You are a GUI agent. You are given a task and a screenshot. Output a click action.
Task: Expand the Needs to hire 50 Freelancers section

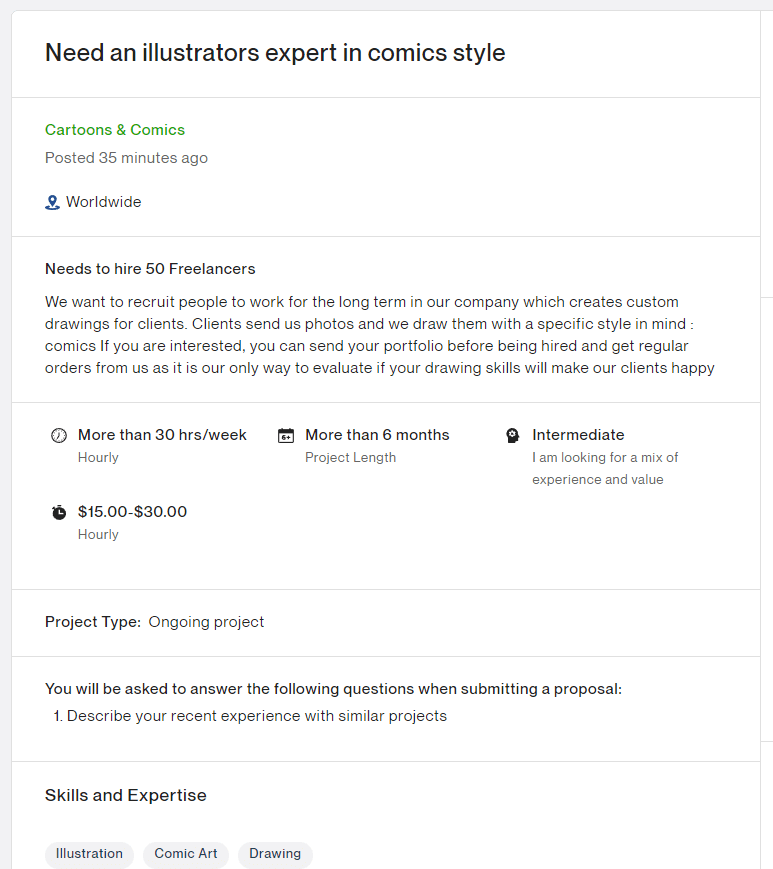click(x=148, y=269)
